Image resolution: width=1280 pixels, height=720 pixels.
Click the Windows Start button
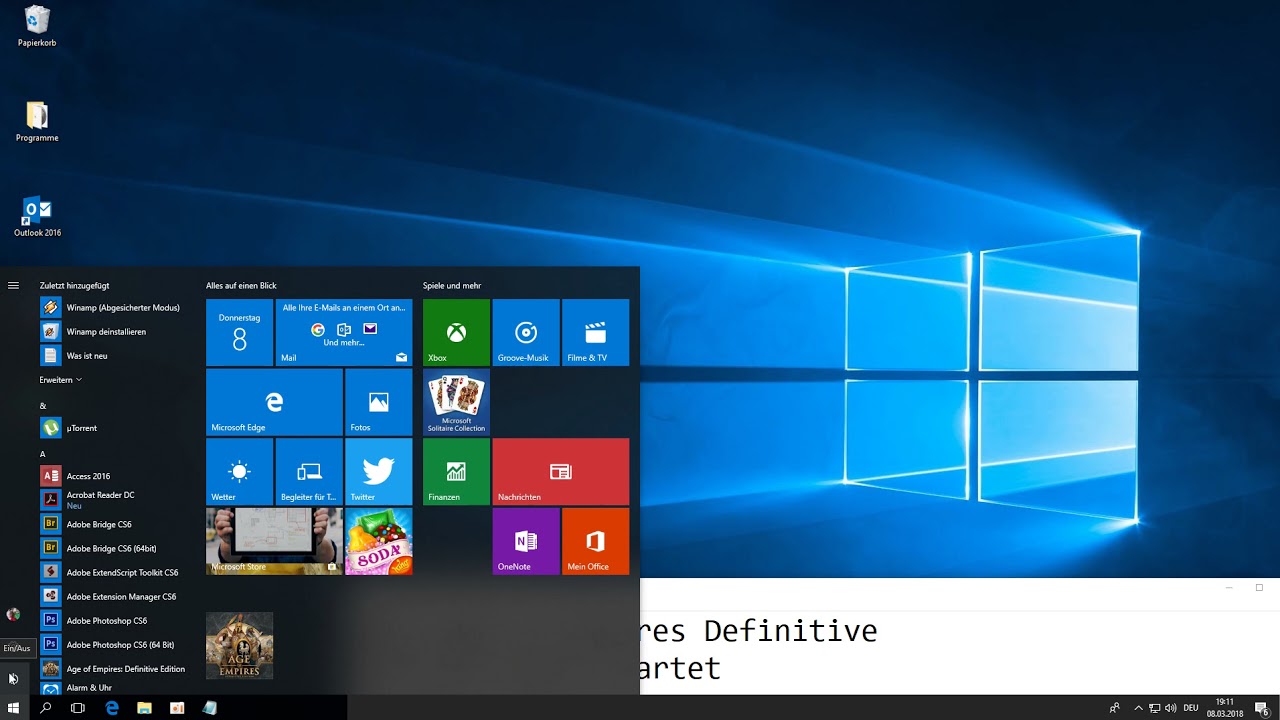click(x=13, y=708)
